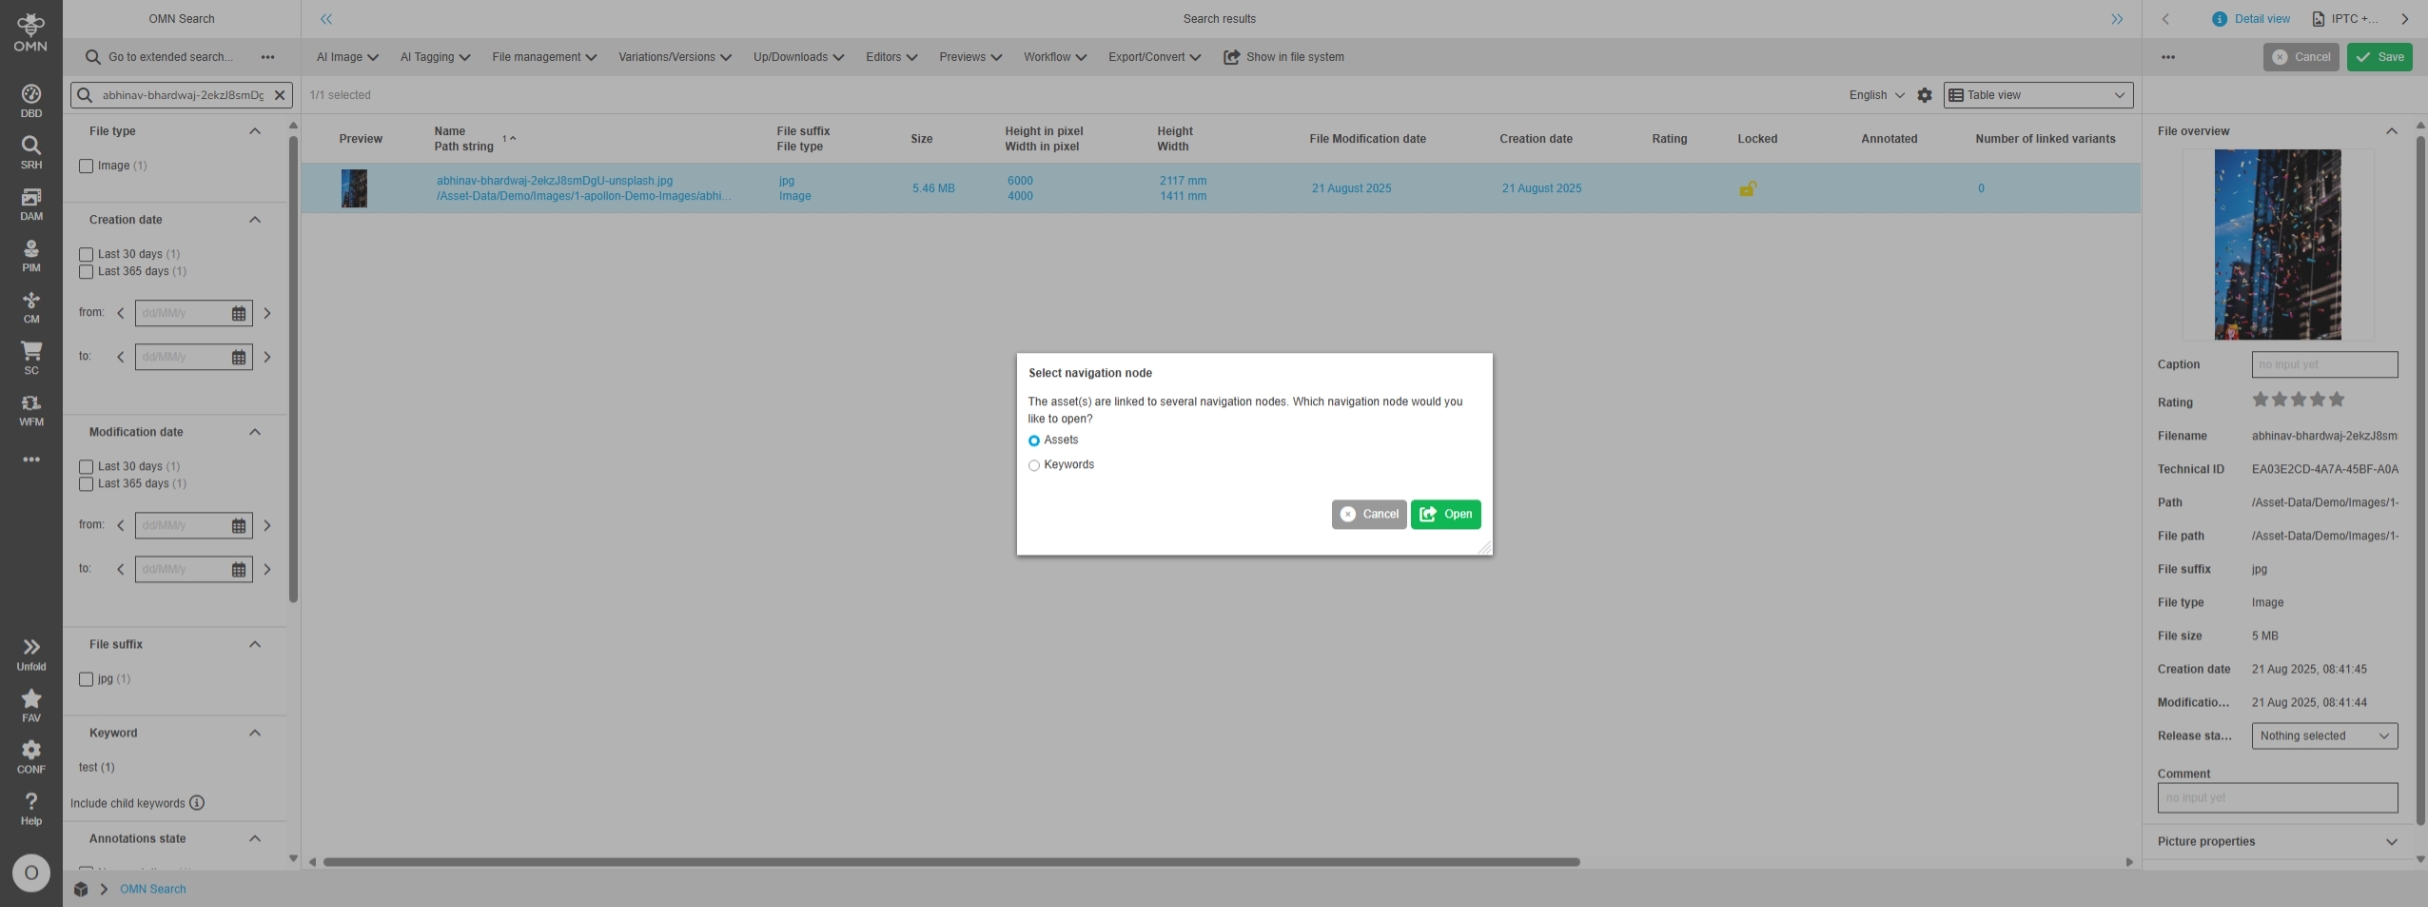Collapse the Keyword filter section
This screenshot has height=907, width=2428.
tap(255, 733)
